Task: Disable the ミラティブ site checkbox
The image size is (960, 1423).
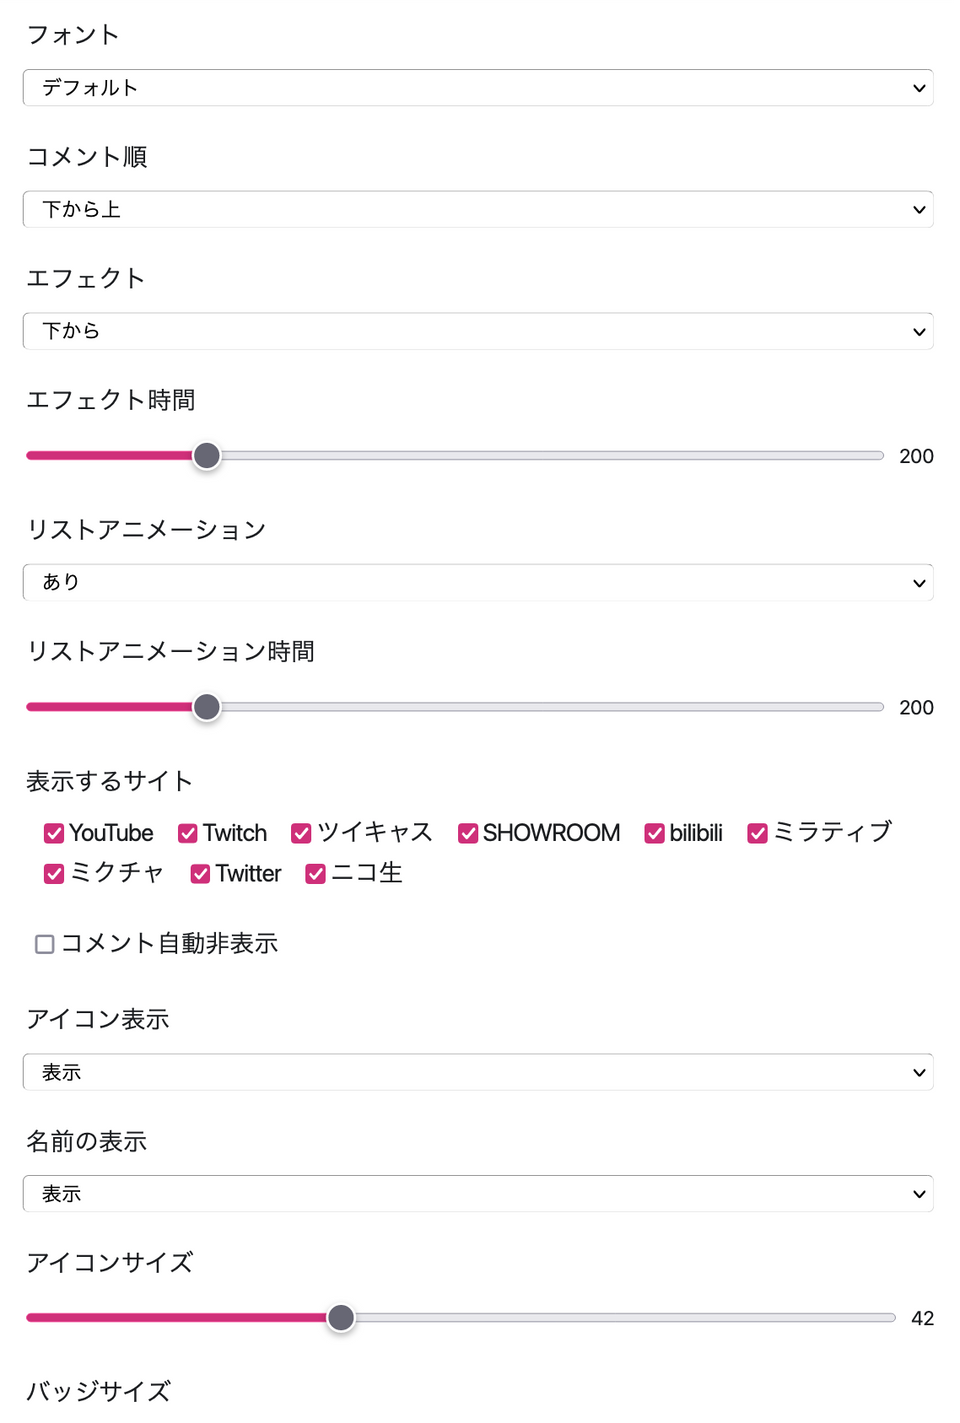Action: coord(758,833)
